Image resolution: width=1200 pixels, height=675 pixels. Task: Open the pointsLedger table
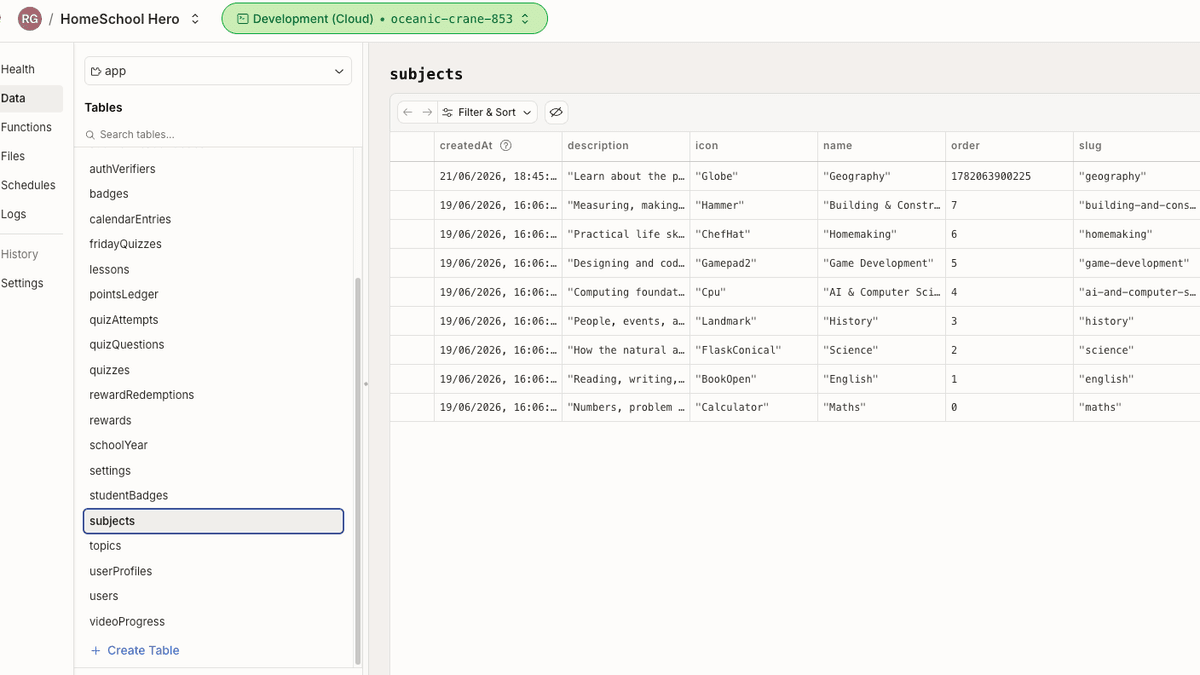(x=213, y=294)
